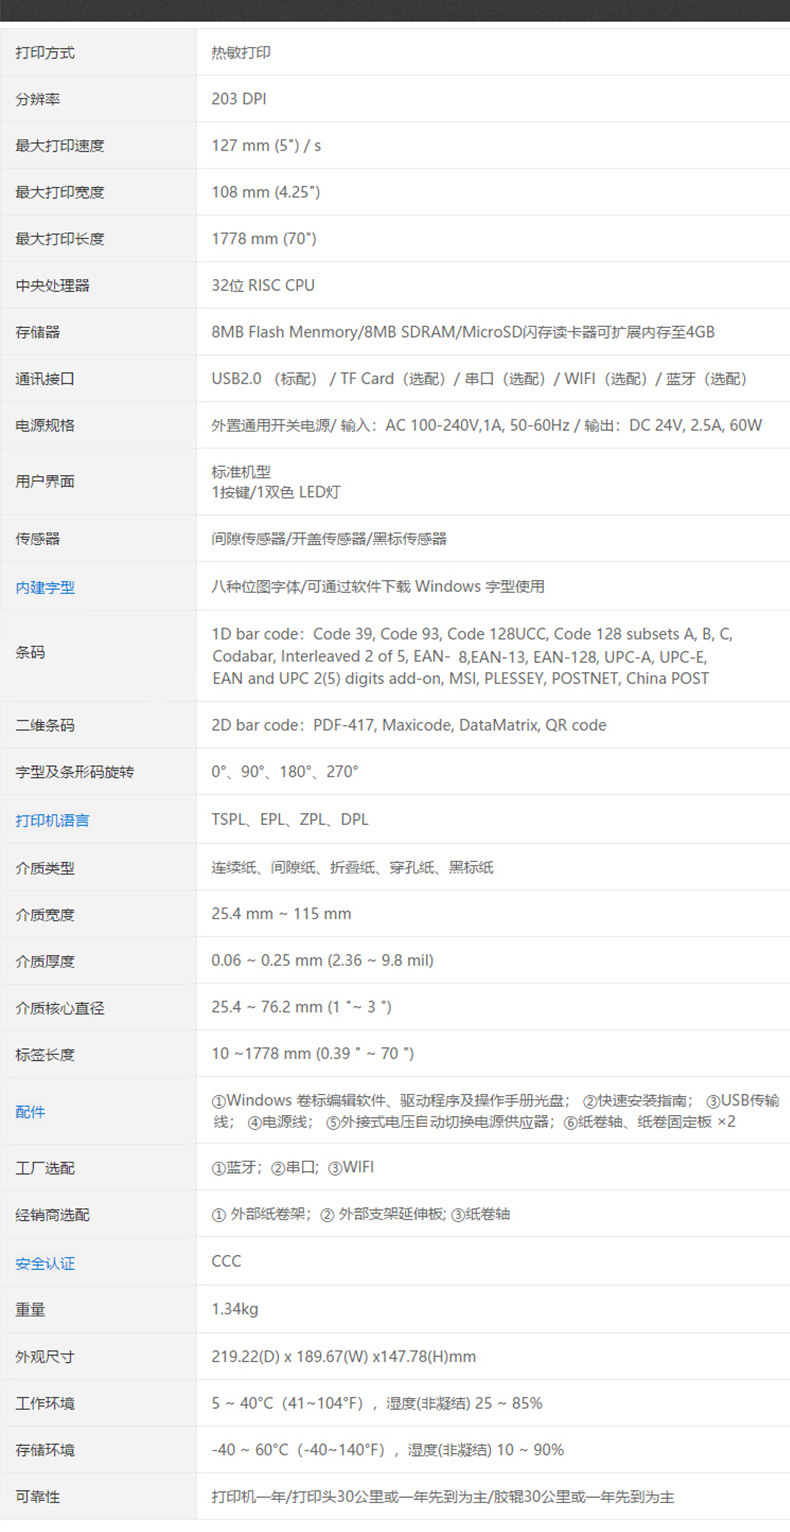The image size is (790, 1532).
Task: Click the 1.34kg value
Action: pos(235,1309)
